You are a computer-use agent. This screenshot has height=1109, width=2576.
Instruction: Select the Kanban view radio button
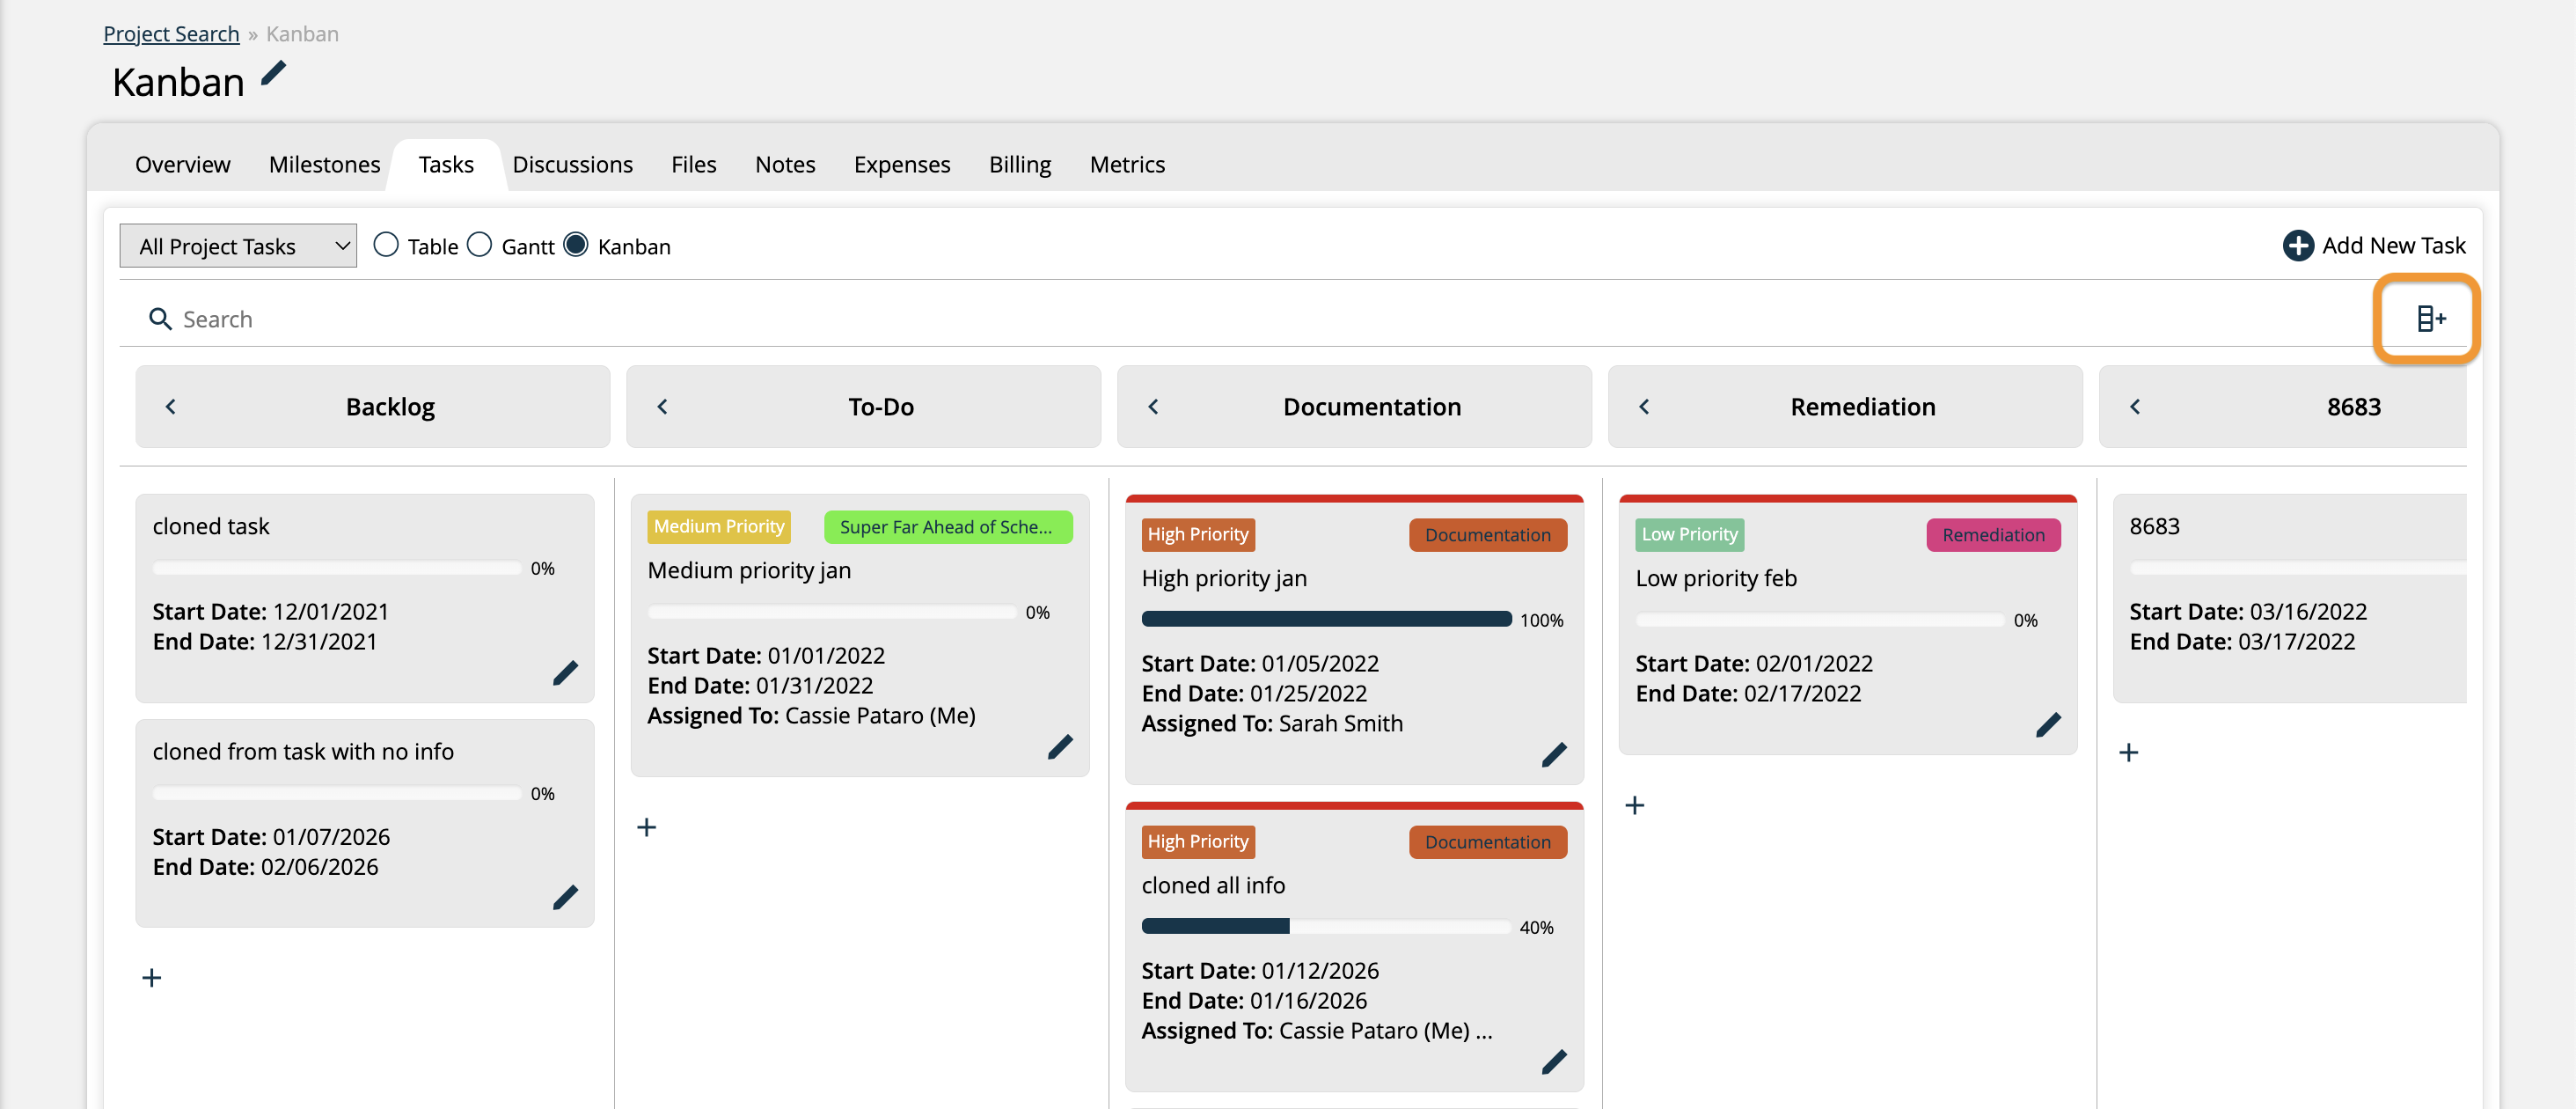tap(577, 244)
